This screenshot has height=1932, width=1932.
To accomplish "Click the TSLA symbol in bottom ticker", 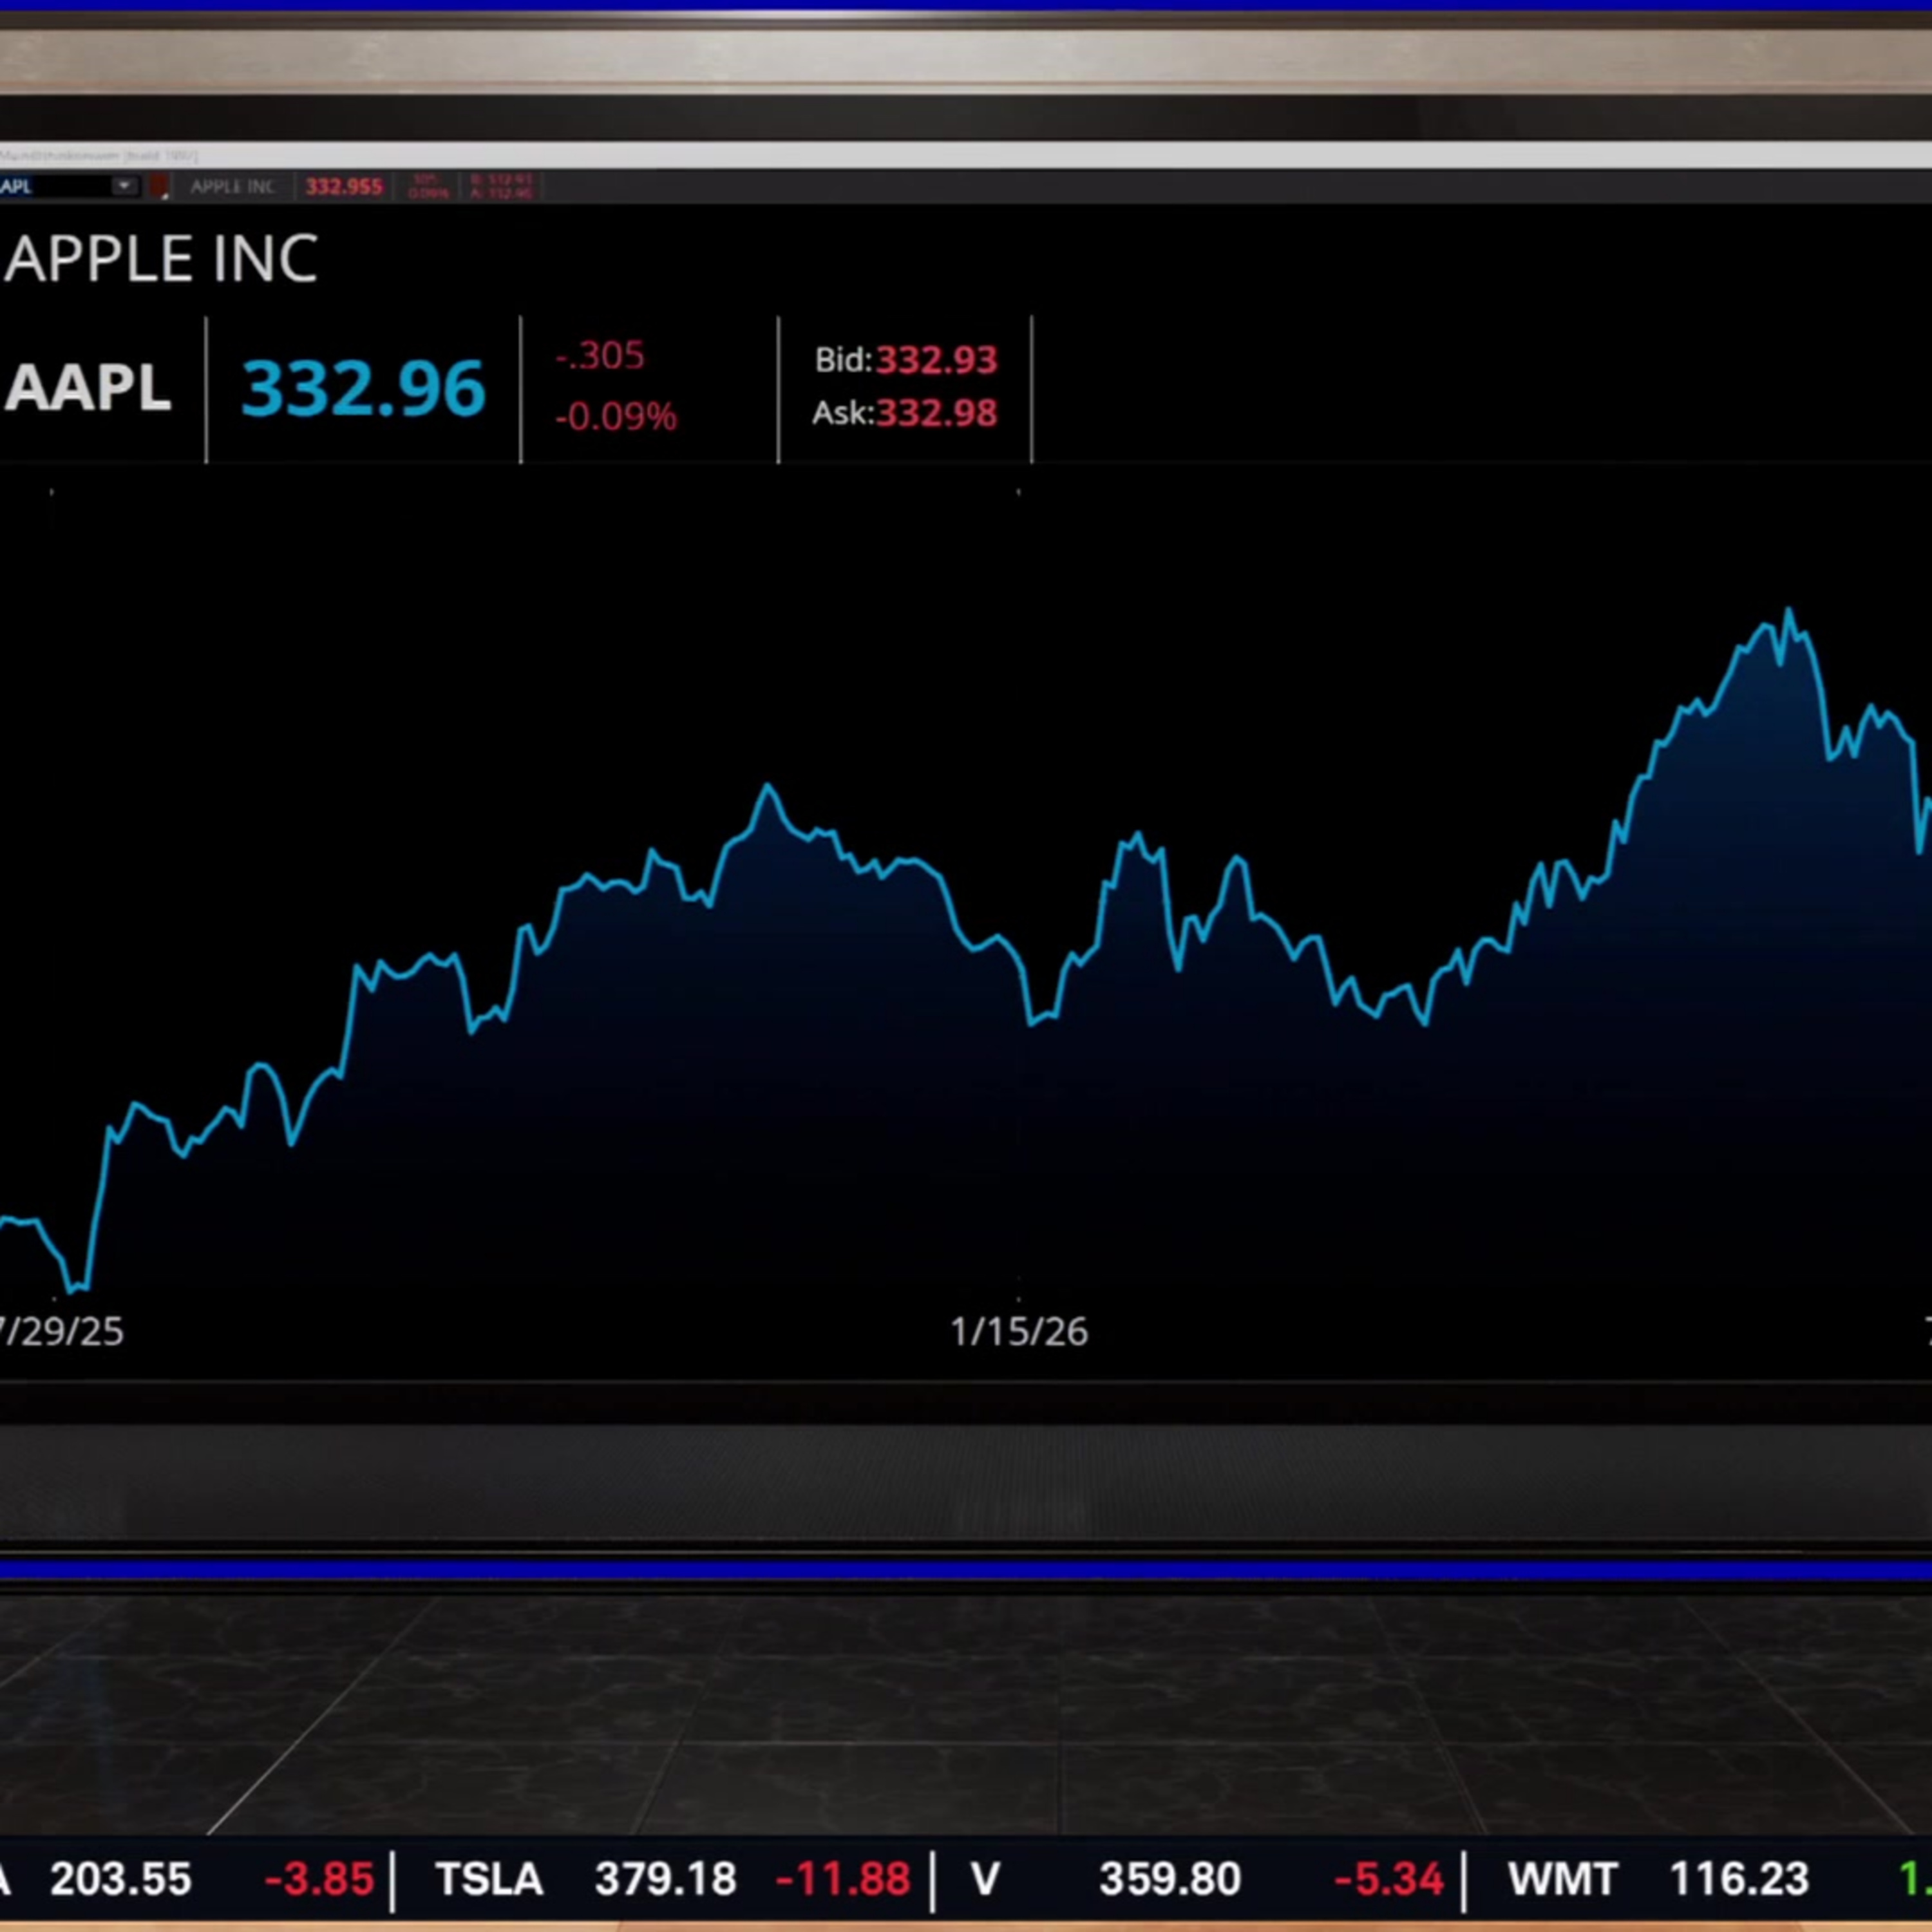I will pyautogui.click(x=489, y=1879).
